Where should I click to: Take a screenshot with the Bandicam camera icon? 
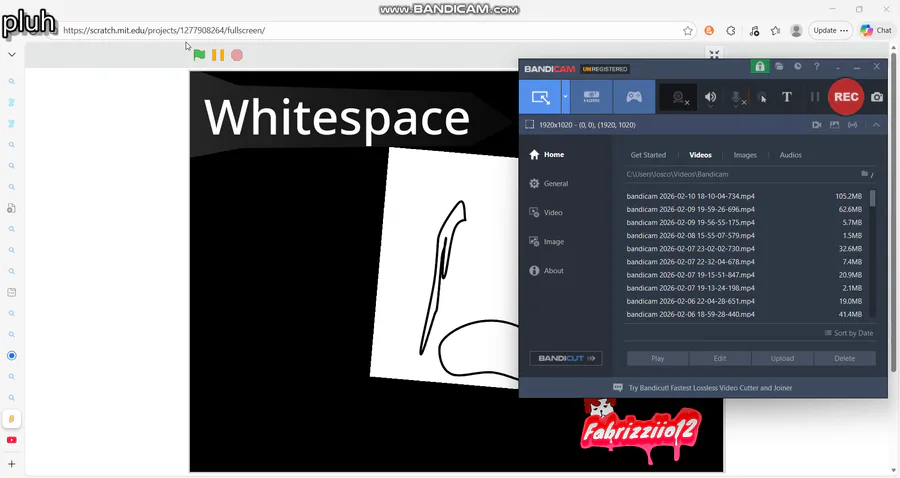coord(877,97)
